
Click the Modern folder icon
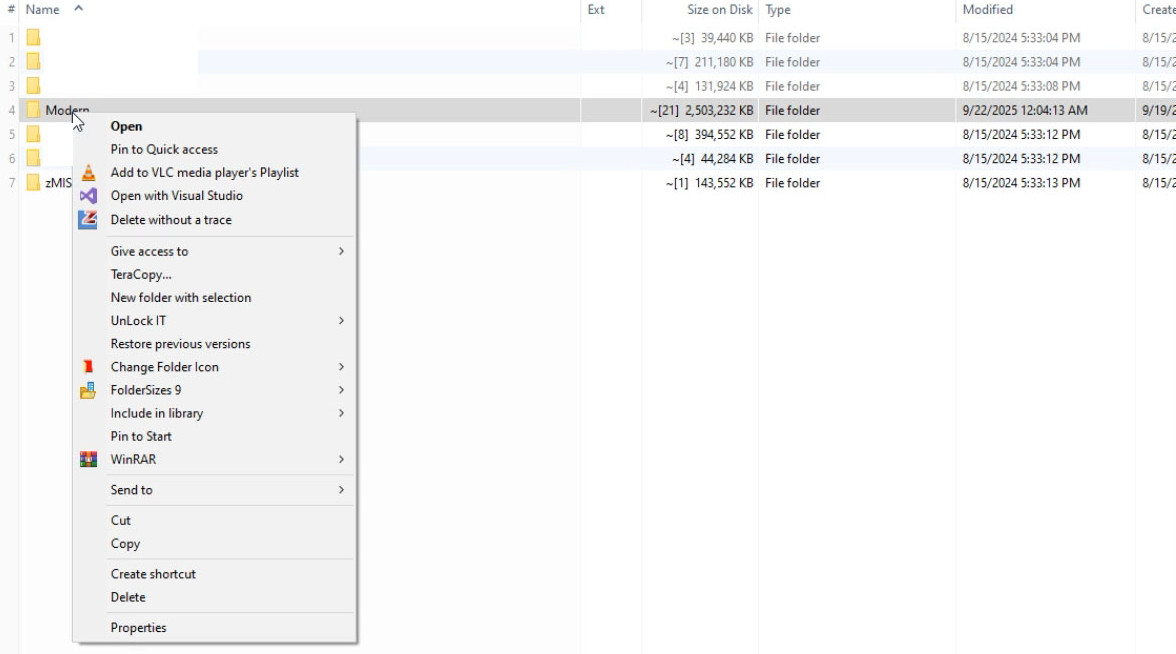point(33,110)
